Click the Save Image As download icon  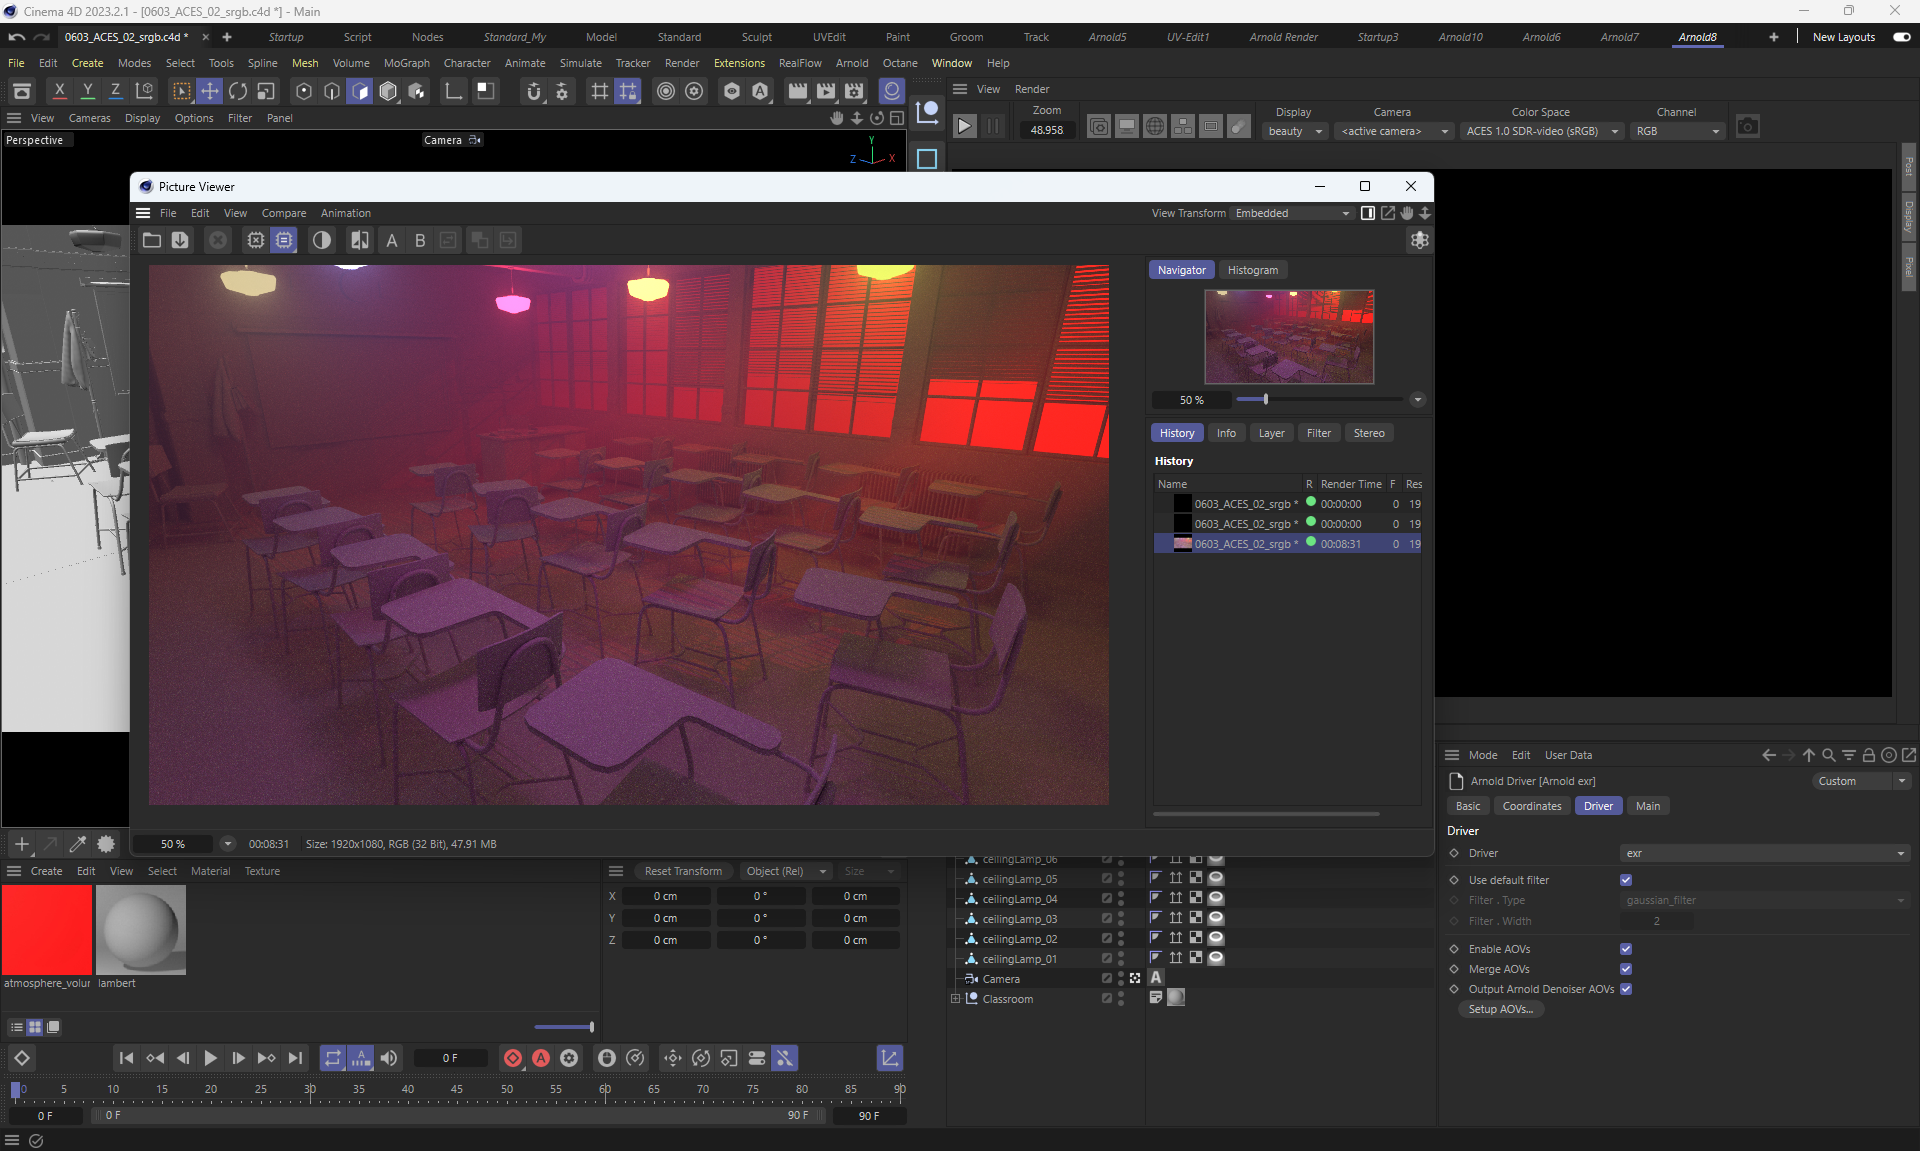coord(180,240)
